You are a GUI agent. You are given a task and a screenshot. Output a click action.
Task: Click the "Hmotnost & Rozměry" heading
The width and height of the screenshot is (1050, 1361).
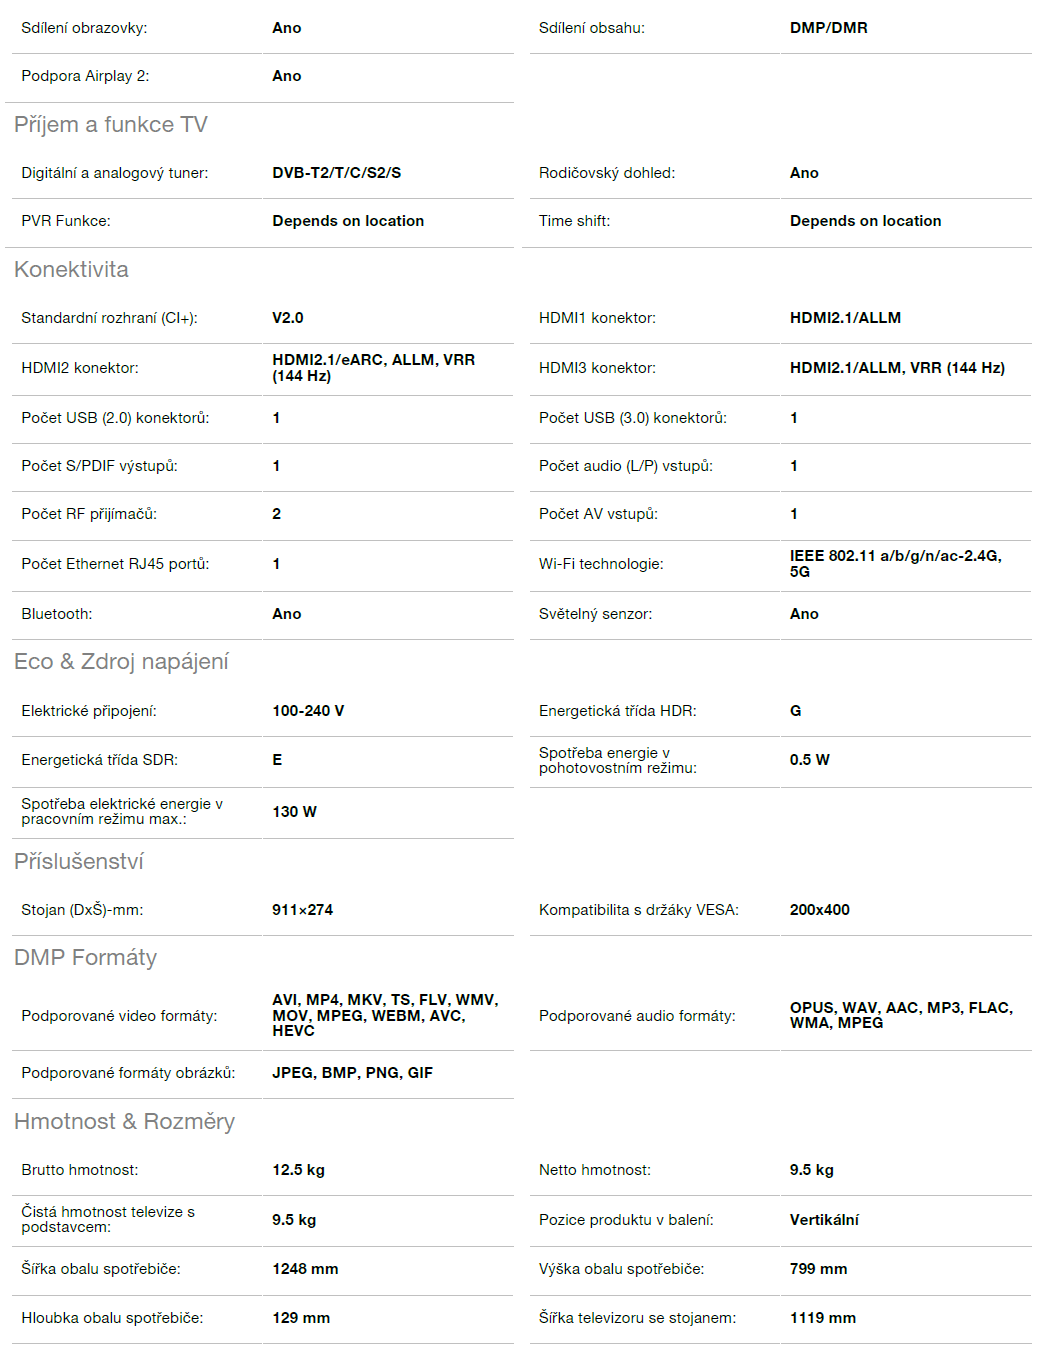tap(124, 1122)
